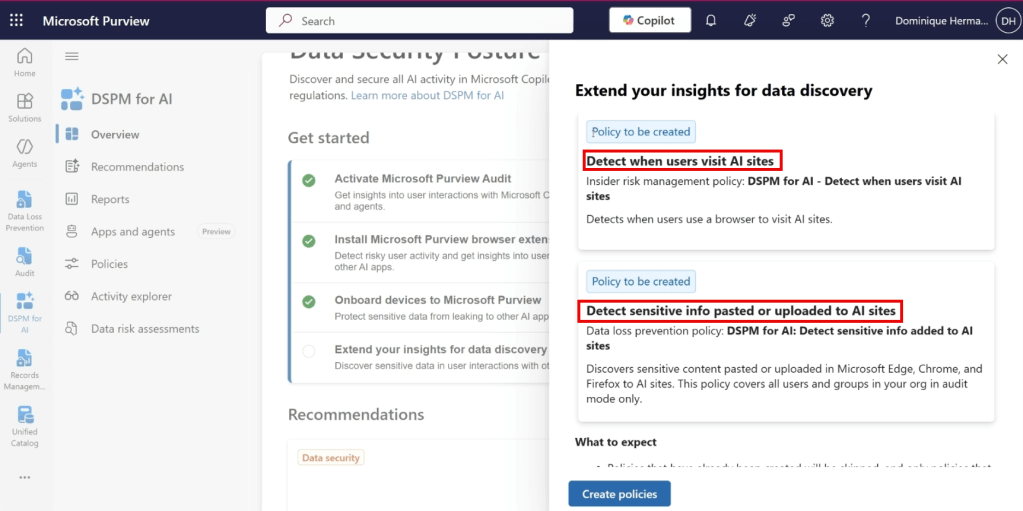Open Solutions in the left rail
1023x511 pixels.
24,106
